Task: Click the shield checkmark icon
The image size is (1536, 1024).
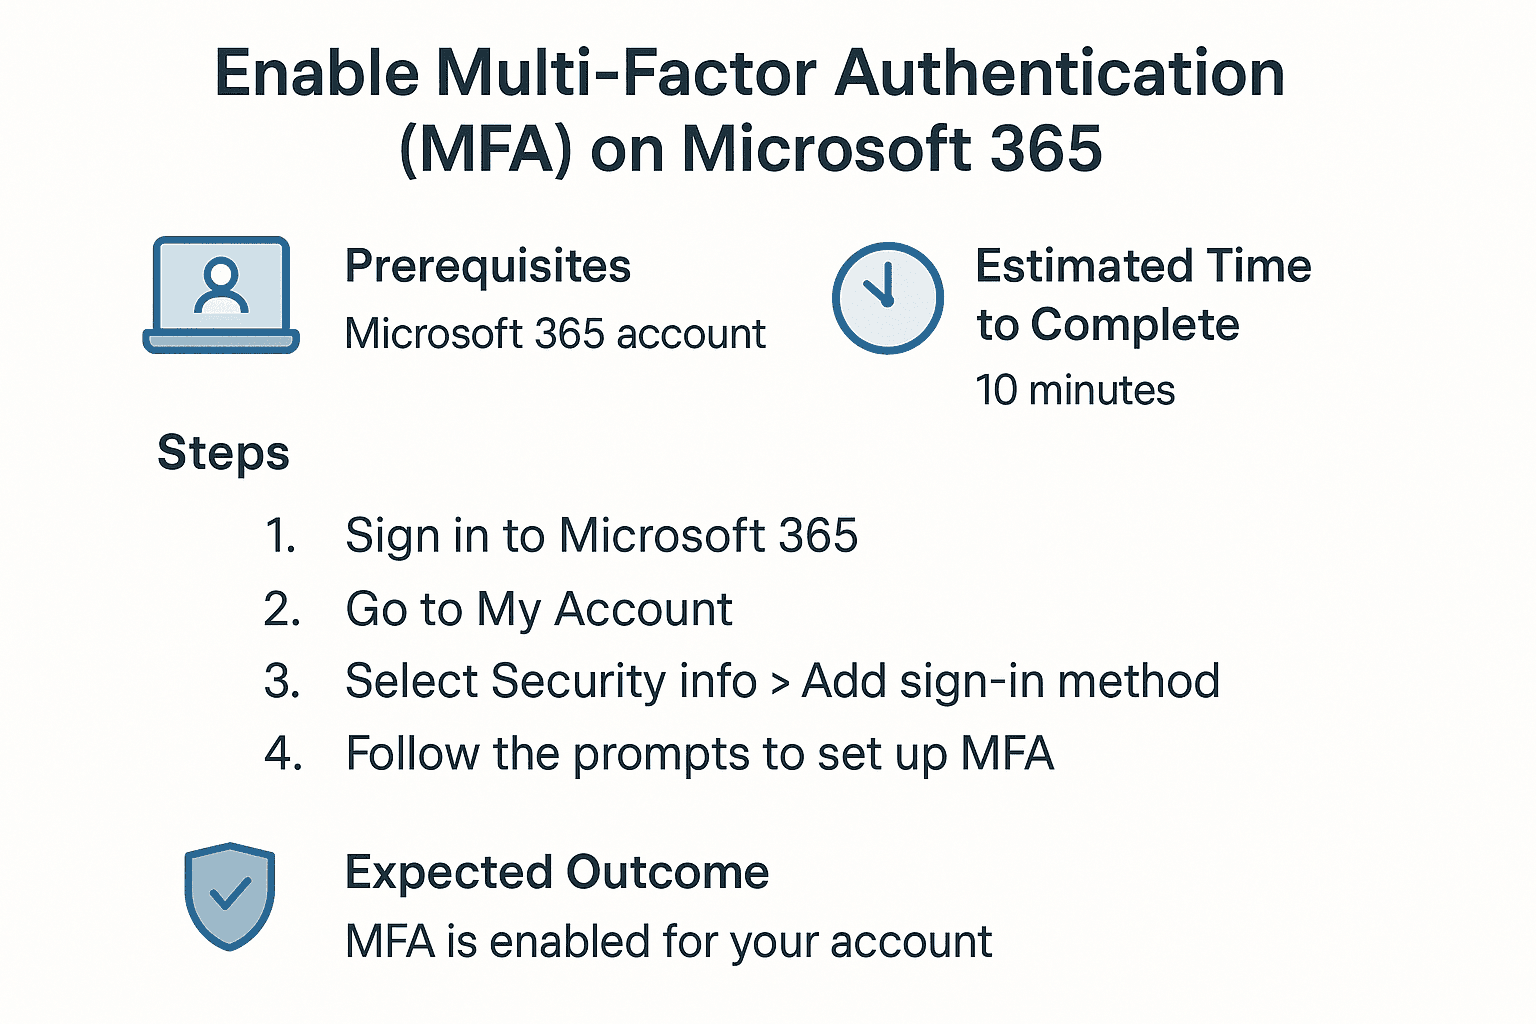Action: point(229,896)
